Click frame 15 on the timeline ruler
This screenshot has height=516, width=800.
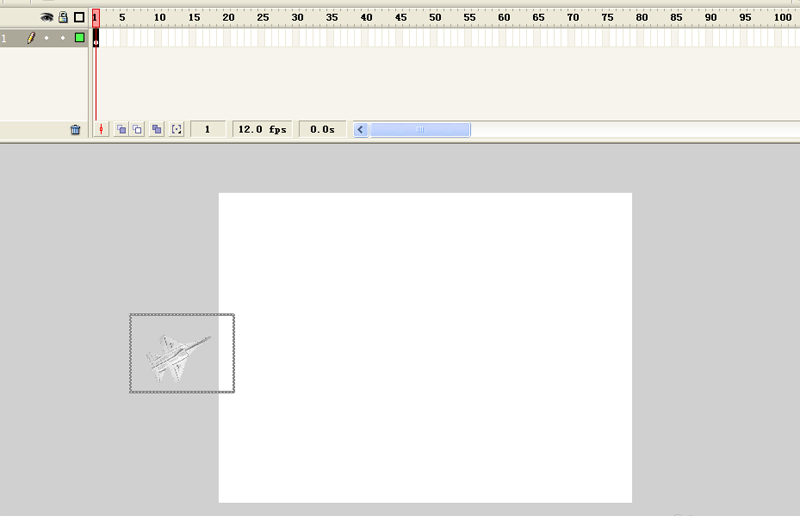coord(194,17)
